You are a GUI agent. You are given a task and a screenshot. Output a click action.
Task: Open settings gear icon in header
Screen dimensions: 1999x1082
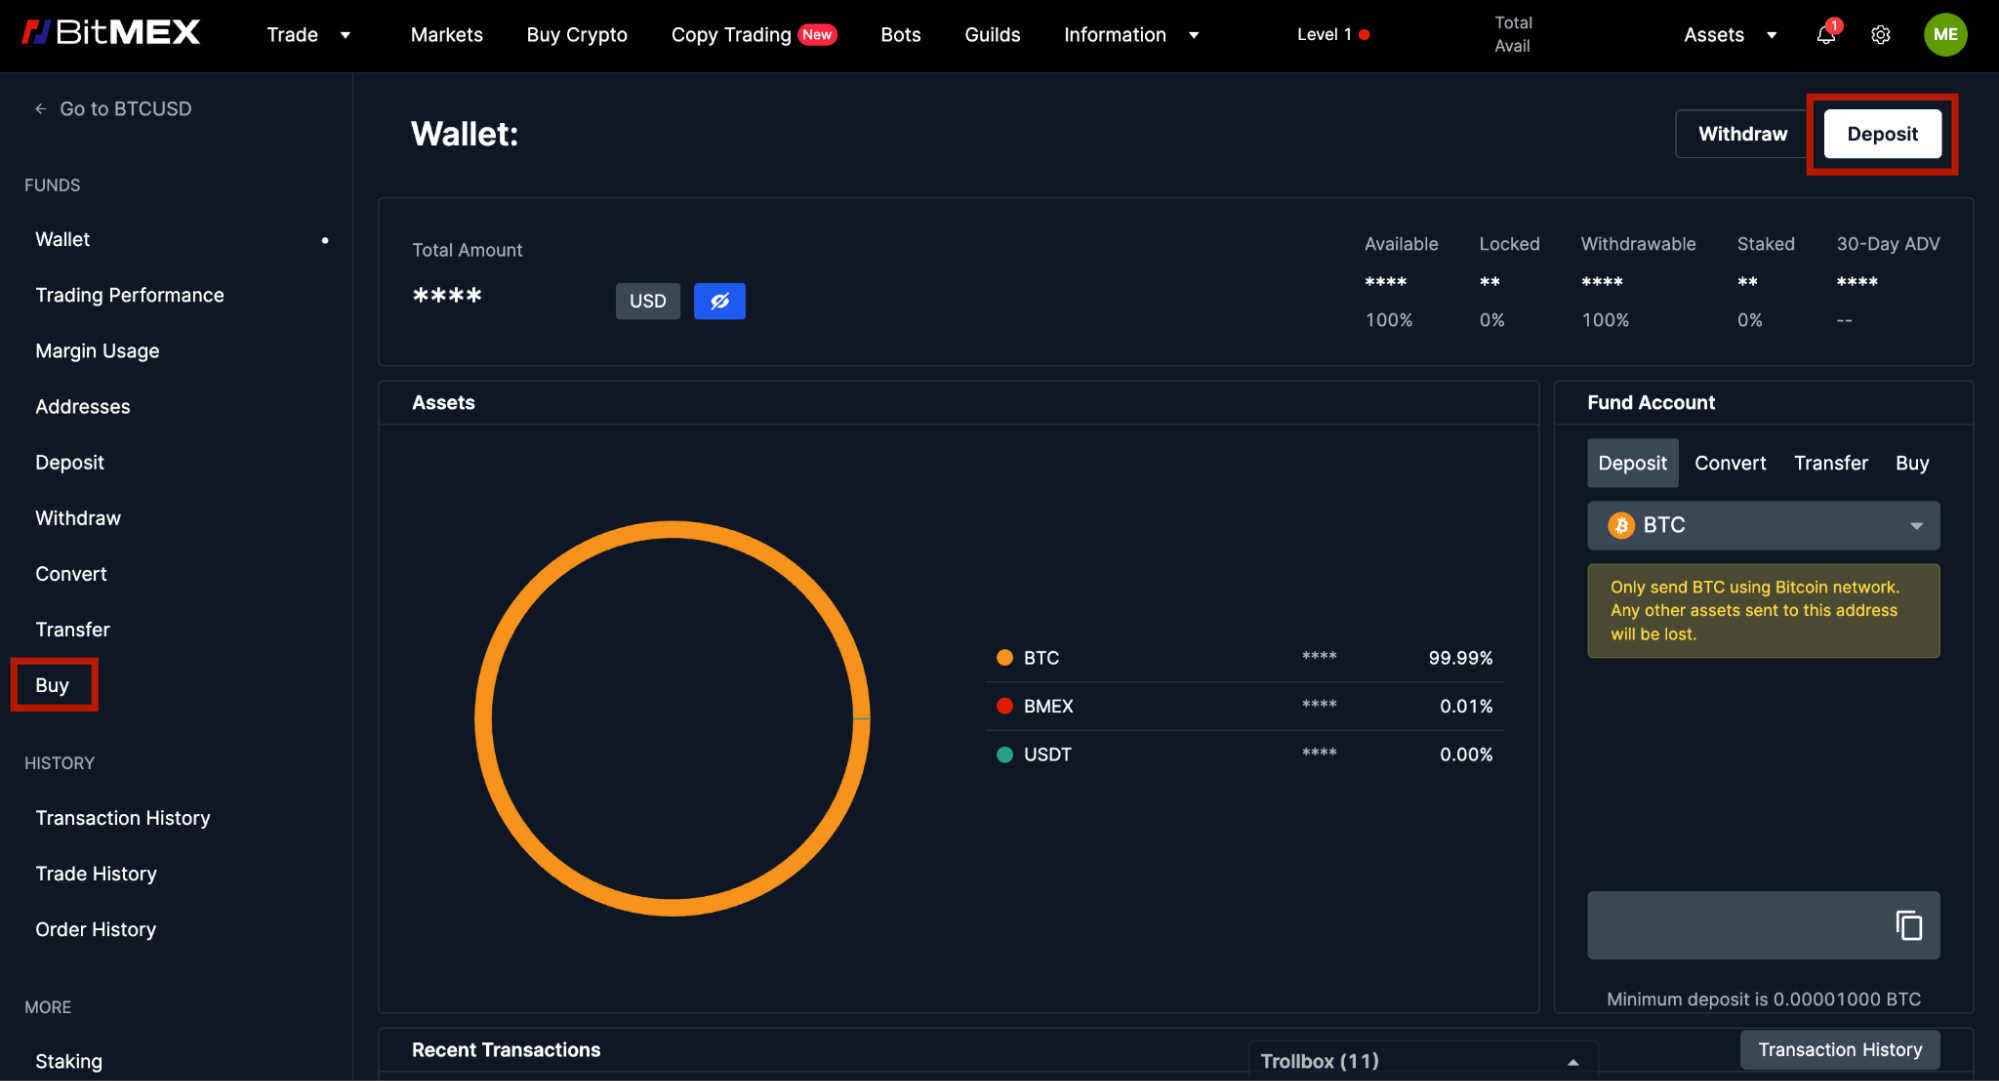point(1880,35)
